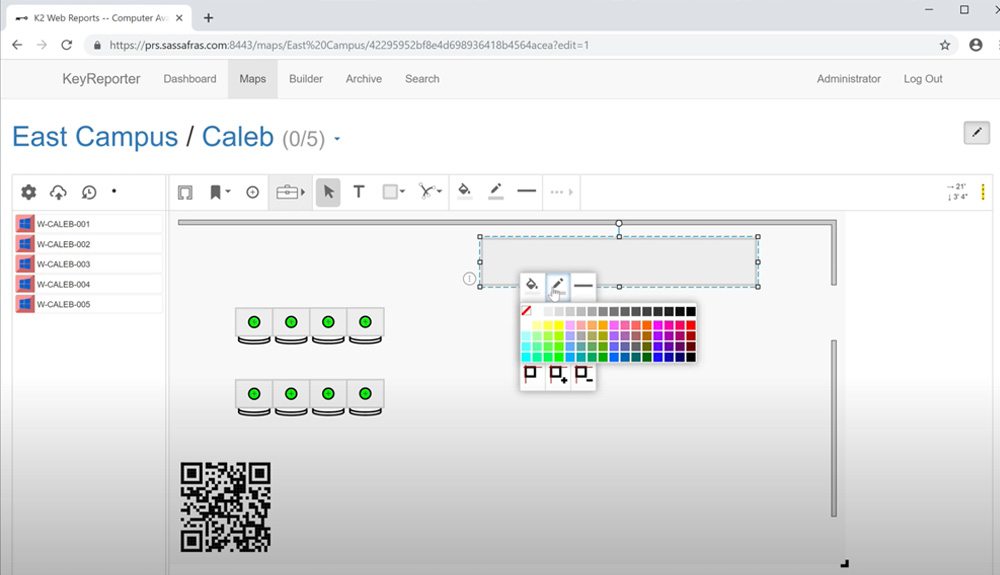Open the Archive menu item

(x=364, y=78)
